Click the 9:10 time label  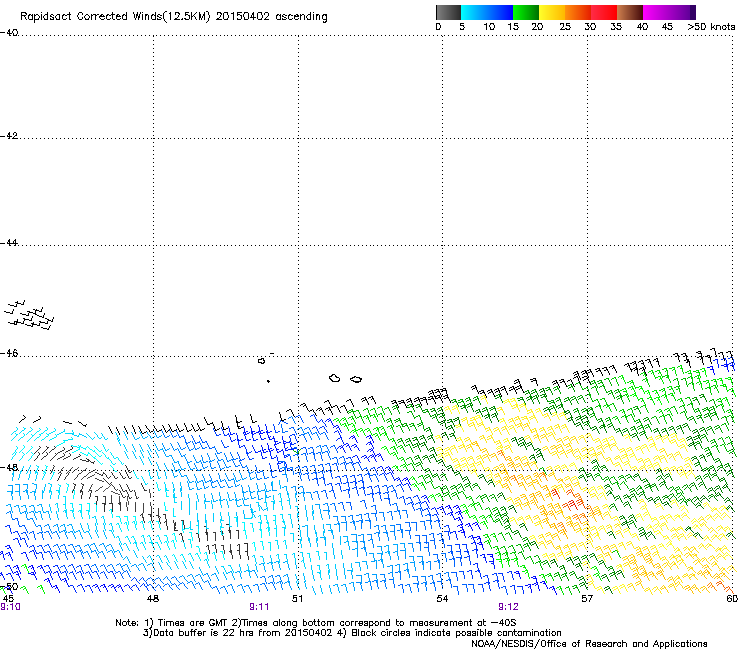coord(10,607)
